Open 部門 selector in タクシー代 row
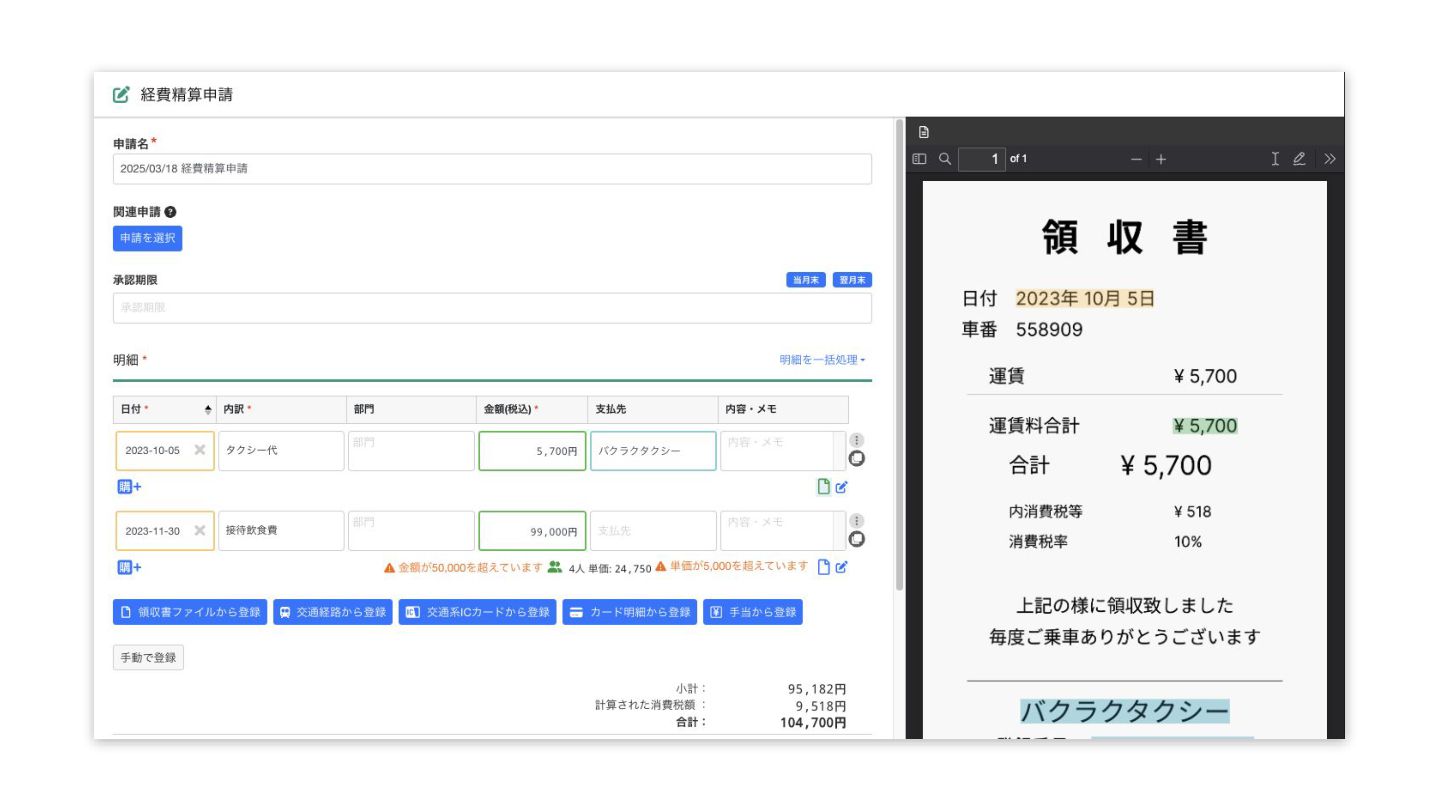Image resolution: width=1440 pixels, height=810 pixels. click(411, 451)
